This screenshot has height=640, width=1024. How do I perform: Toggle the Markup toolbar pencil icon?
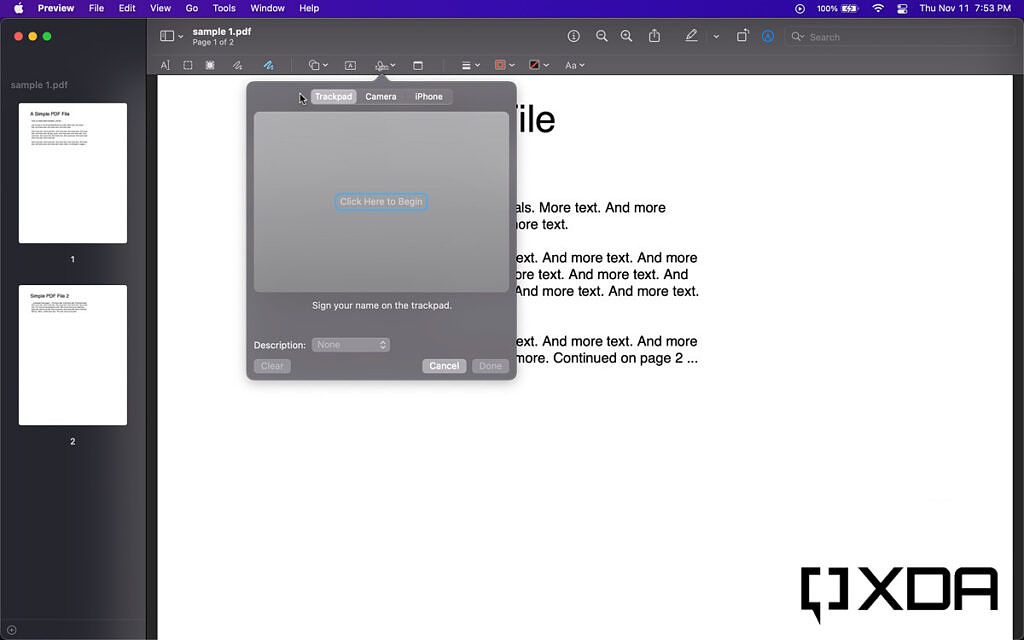[x=691, y=35]
